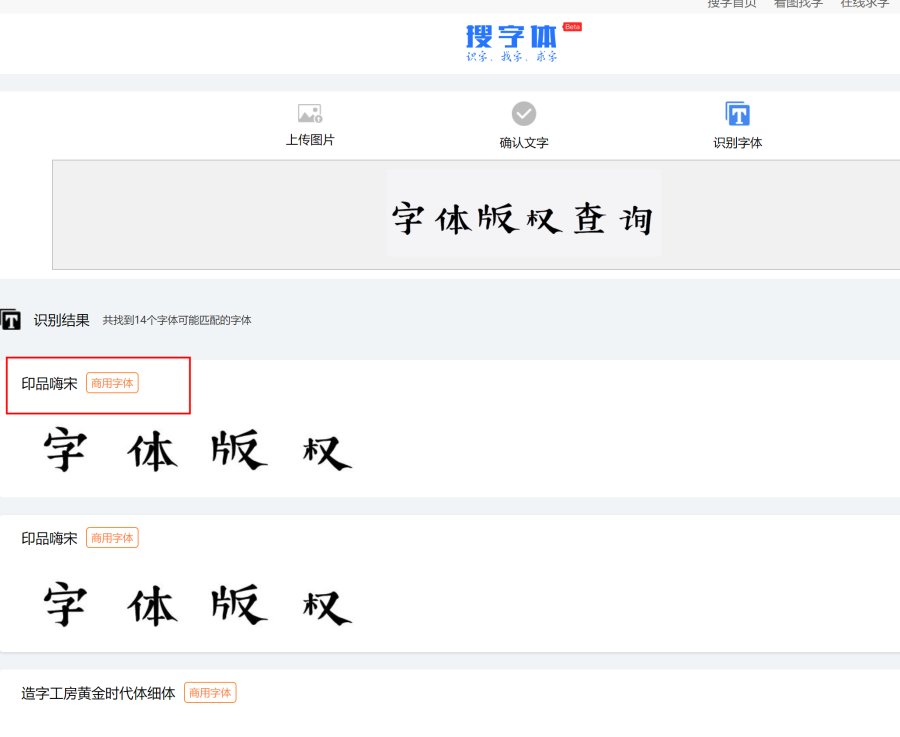
Task: Click the 商用字体 tag beside 造字工房黄金时代体细体
Action: [x=210, y=693]
